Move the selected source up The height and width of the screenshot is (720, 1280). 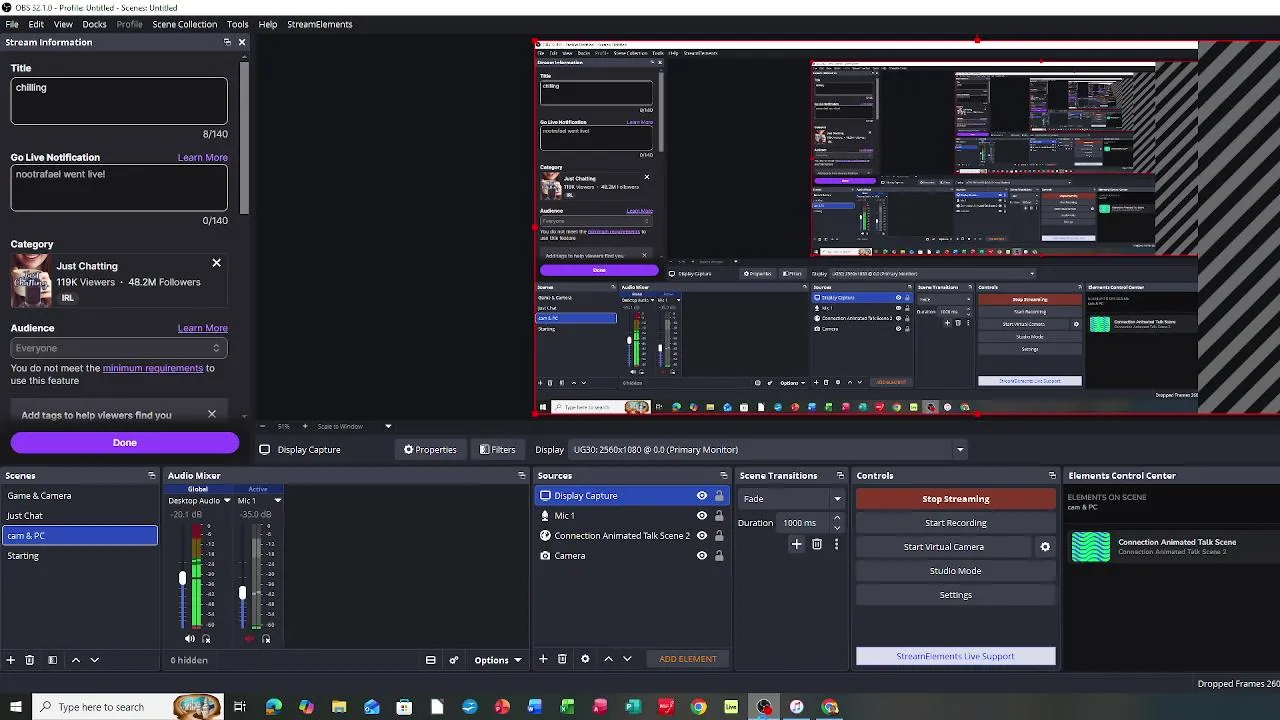[x=608, y=659]
